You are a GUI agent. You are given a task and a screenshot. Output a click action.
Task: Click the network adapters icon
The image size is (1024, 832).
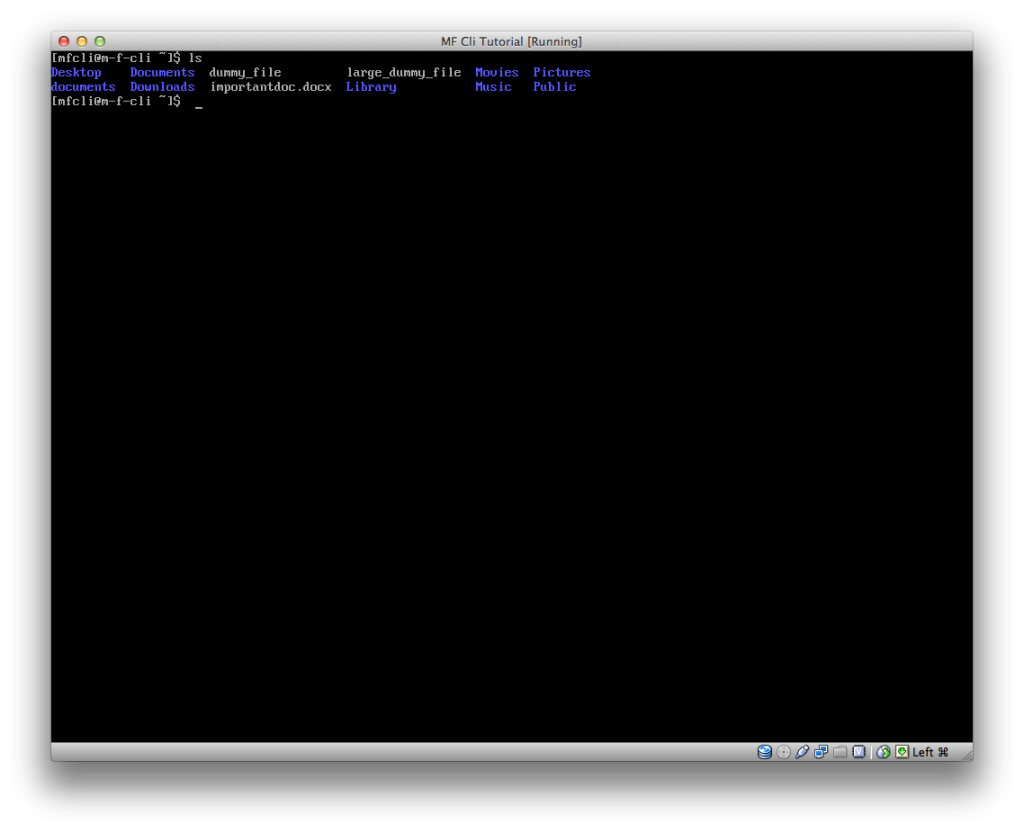(x=821, y=752)
